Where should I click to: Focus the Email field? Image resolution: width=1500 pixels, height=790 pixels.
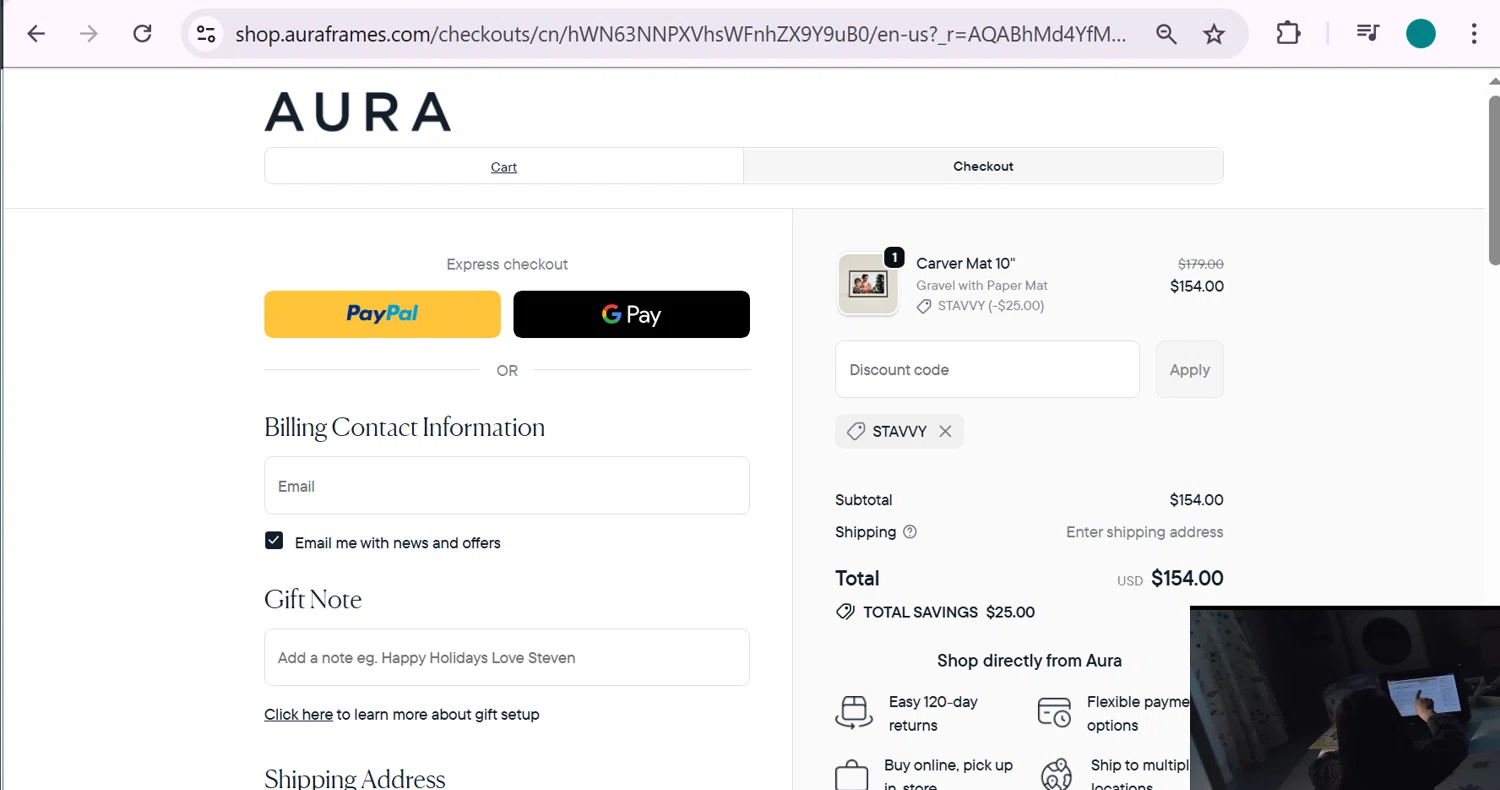coord(507,486)
